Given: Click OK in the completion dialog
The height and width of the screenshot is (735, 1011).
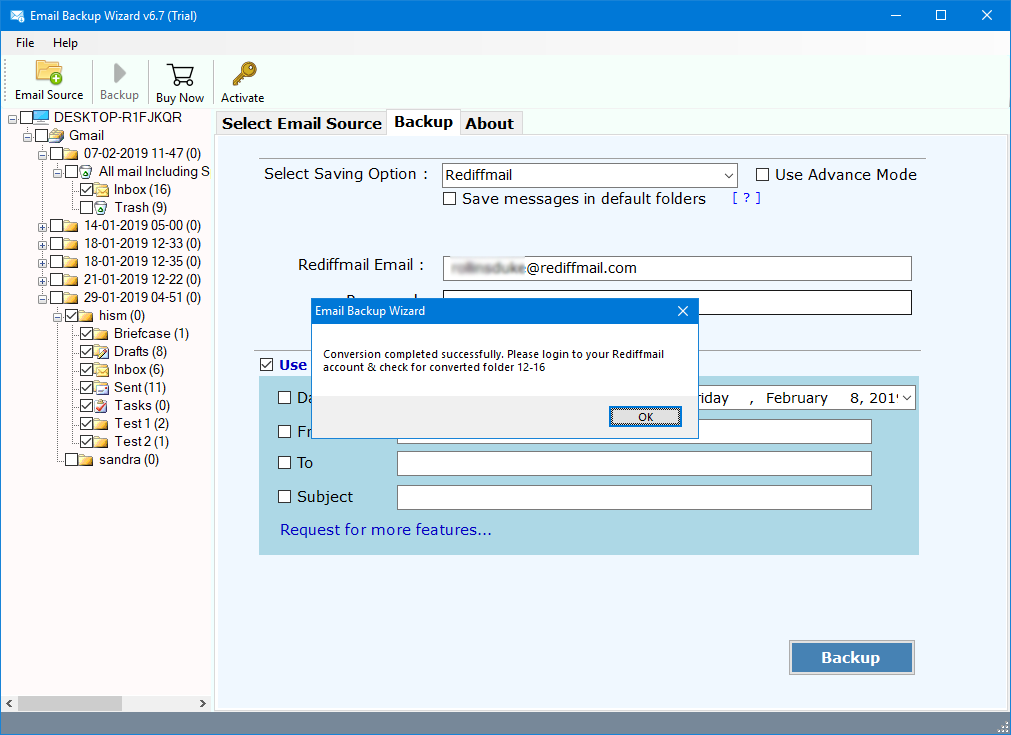Looking at the screenshot, I should point(645,417).
